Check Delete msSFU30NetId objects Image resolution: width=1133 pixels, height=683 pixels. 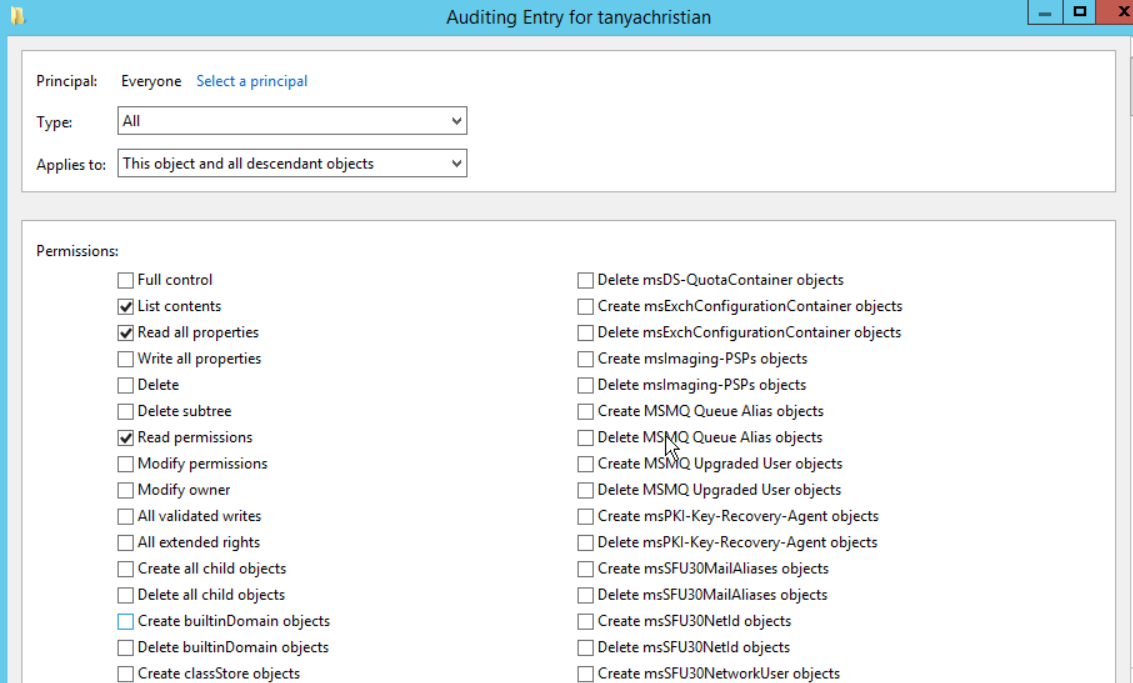pos(585,648)
